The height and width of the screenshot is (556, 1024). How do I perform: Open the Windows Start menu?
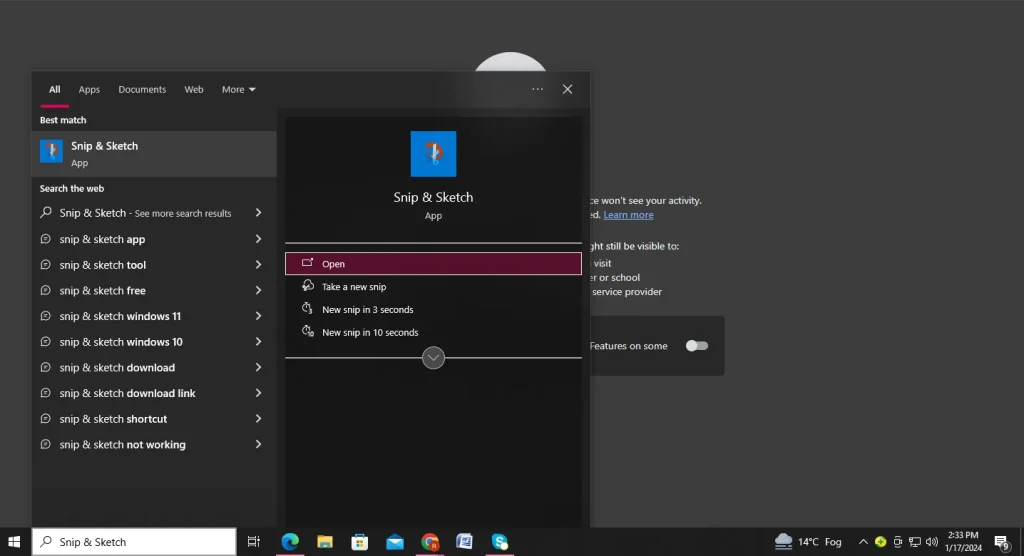pyautogui.click(x=14, y=542)
